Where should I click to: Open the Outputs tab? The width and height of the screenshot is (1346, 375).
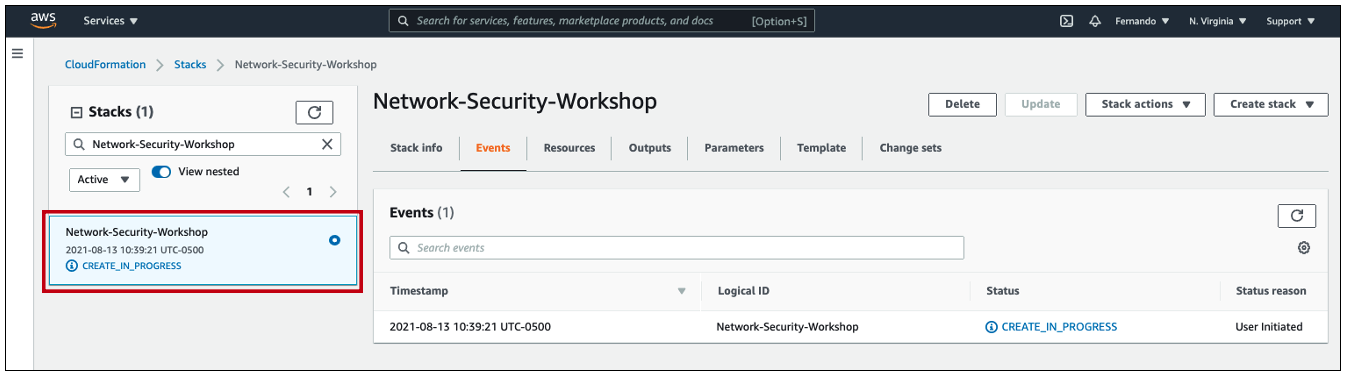pos(650,148)
